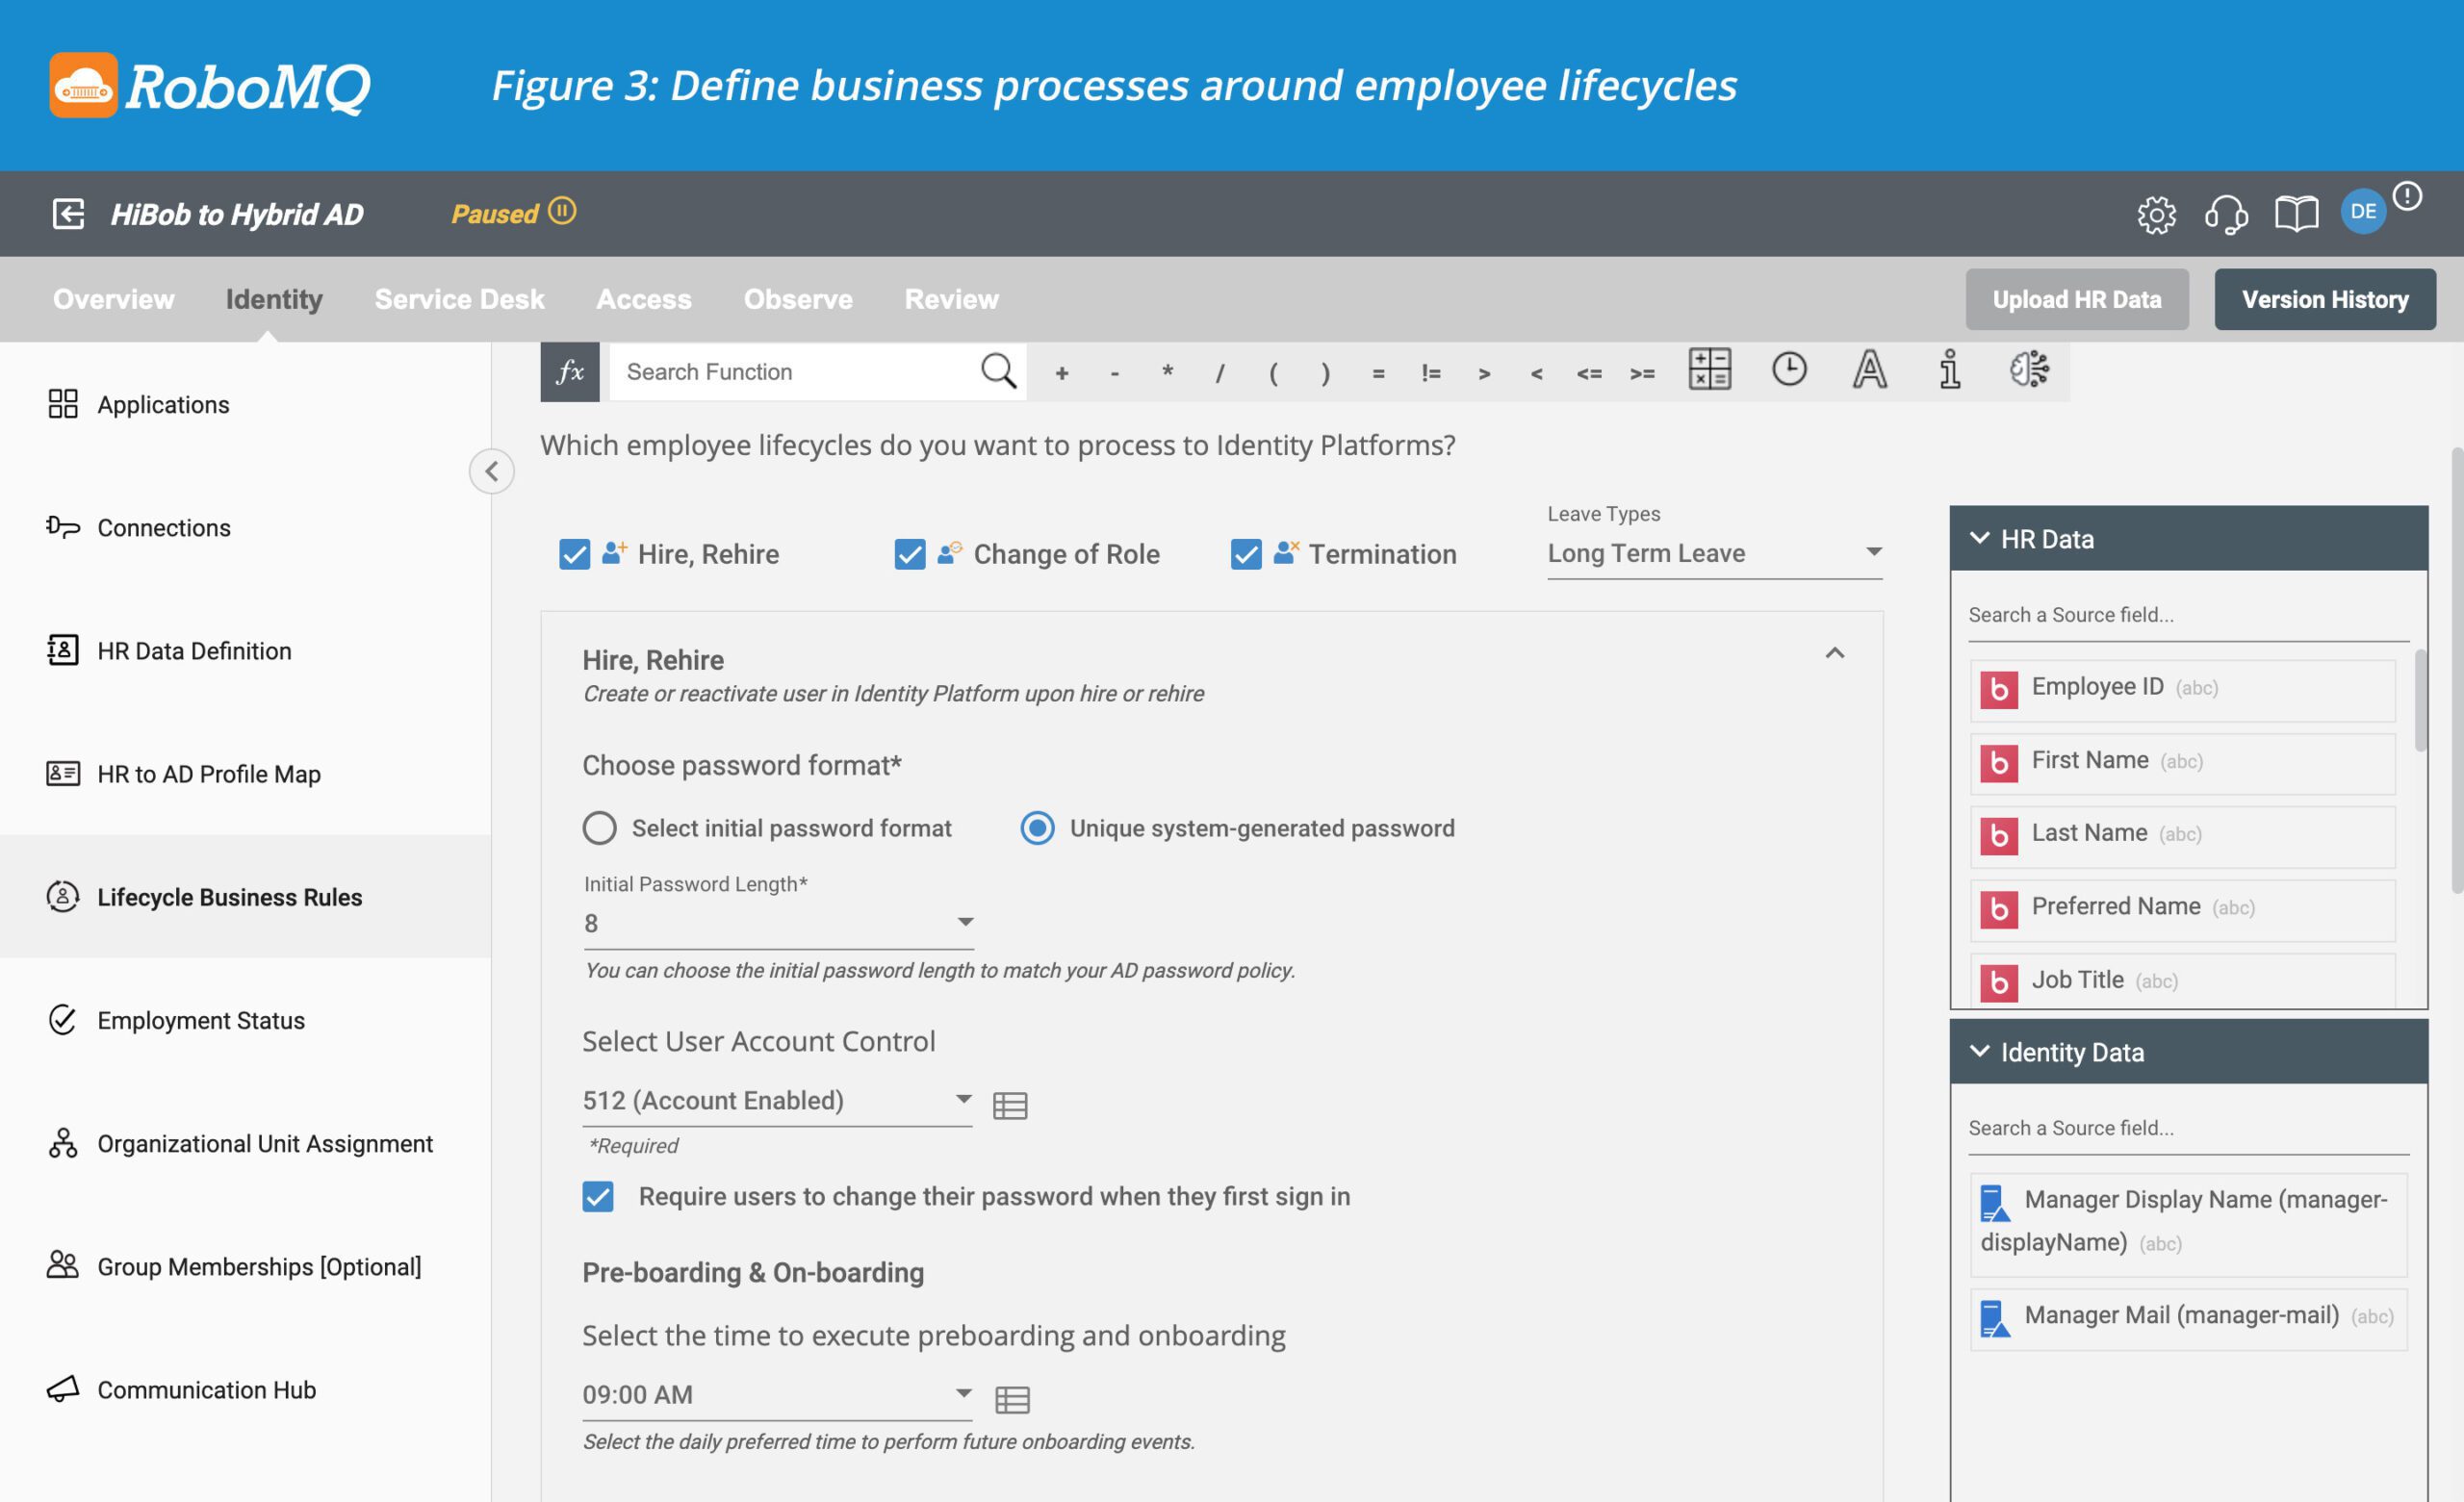The height and width of the screenshot is (1502, 2464).
Task: Click the support headset icon
Action: pyautogui.click(x=2225, y=214)
